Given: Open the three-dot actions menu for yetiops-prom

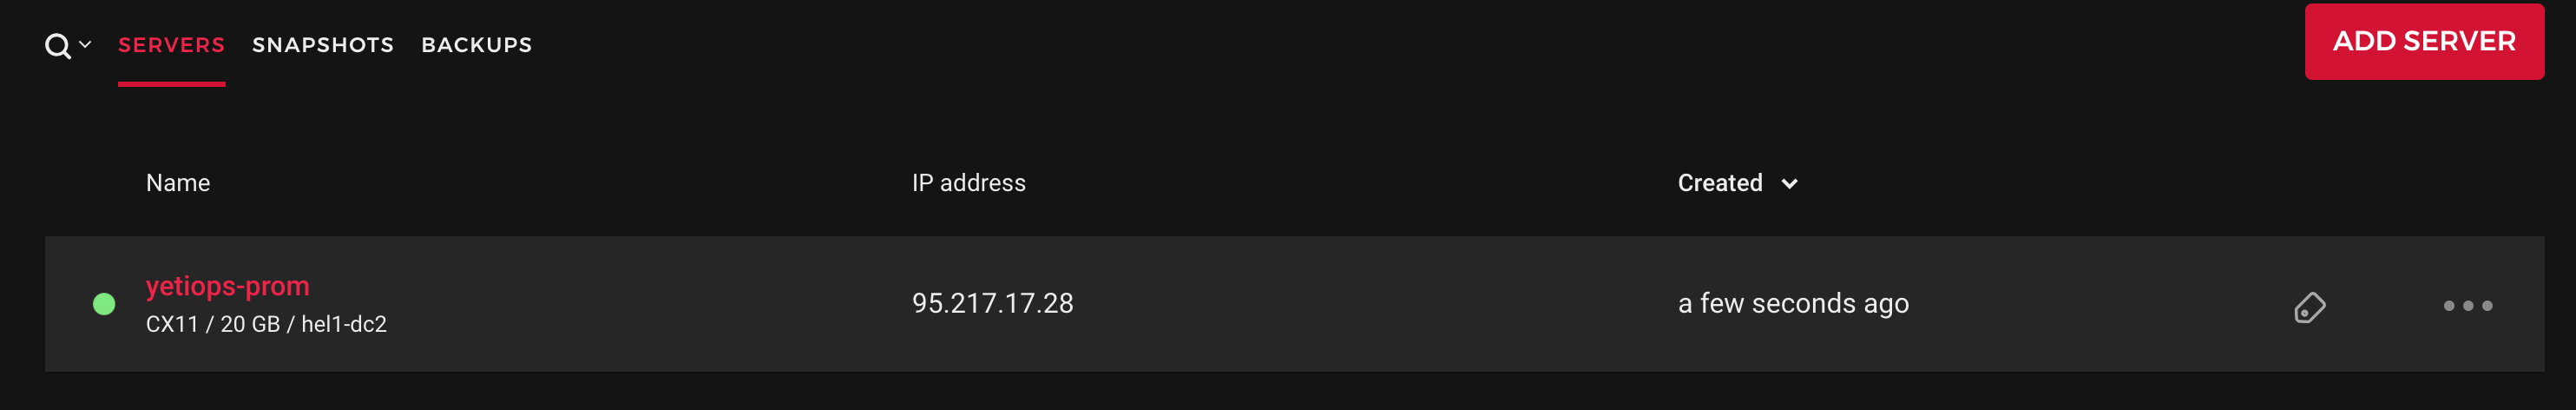Looking at the screenshot, I should 2467,306.
